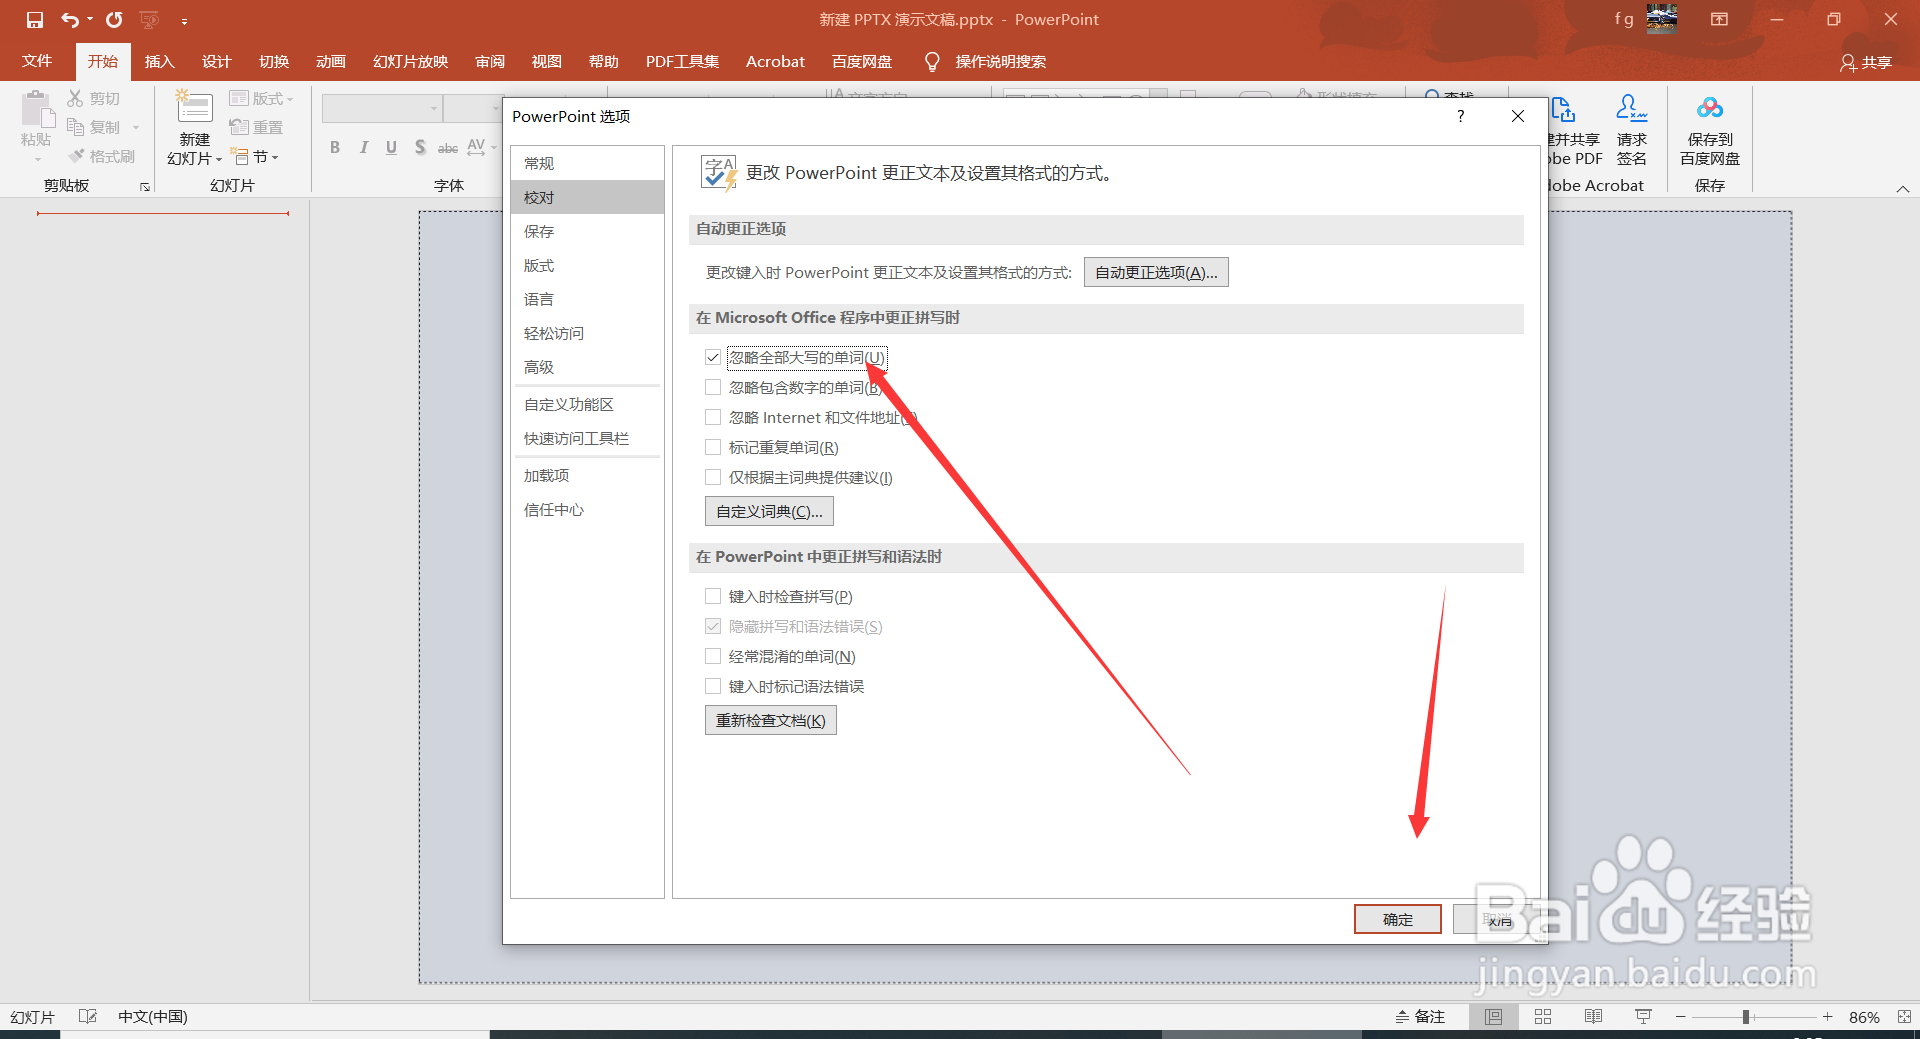Collapse the ribbon with the chevron
Viewport: 1920px width, 1039px height.
1902,188
